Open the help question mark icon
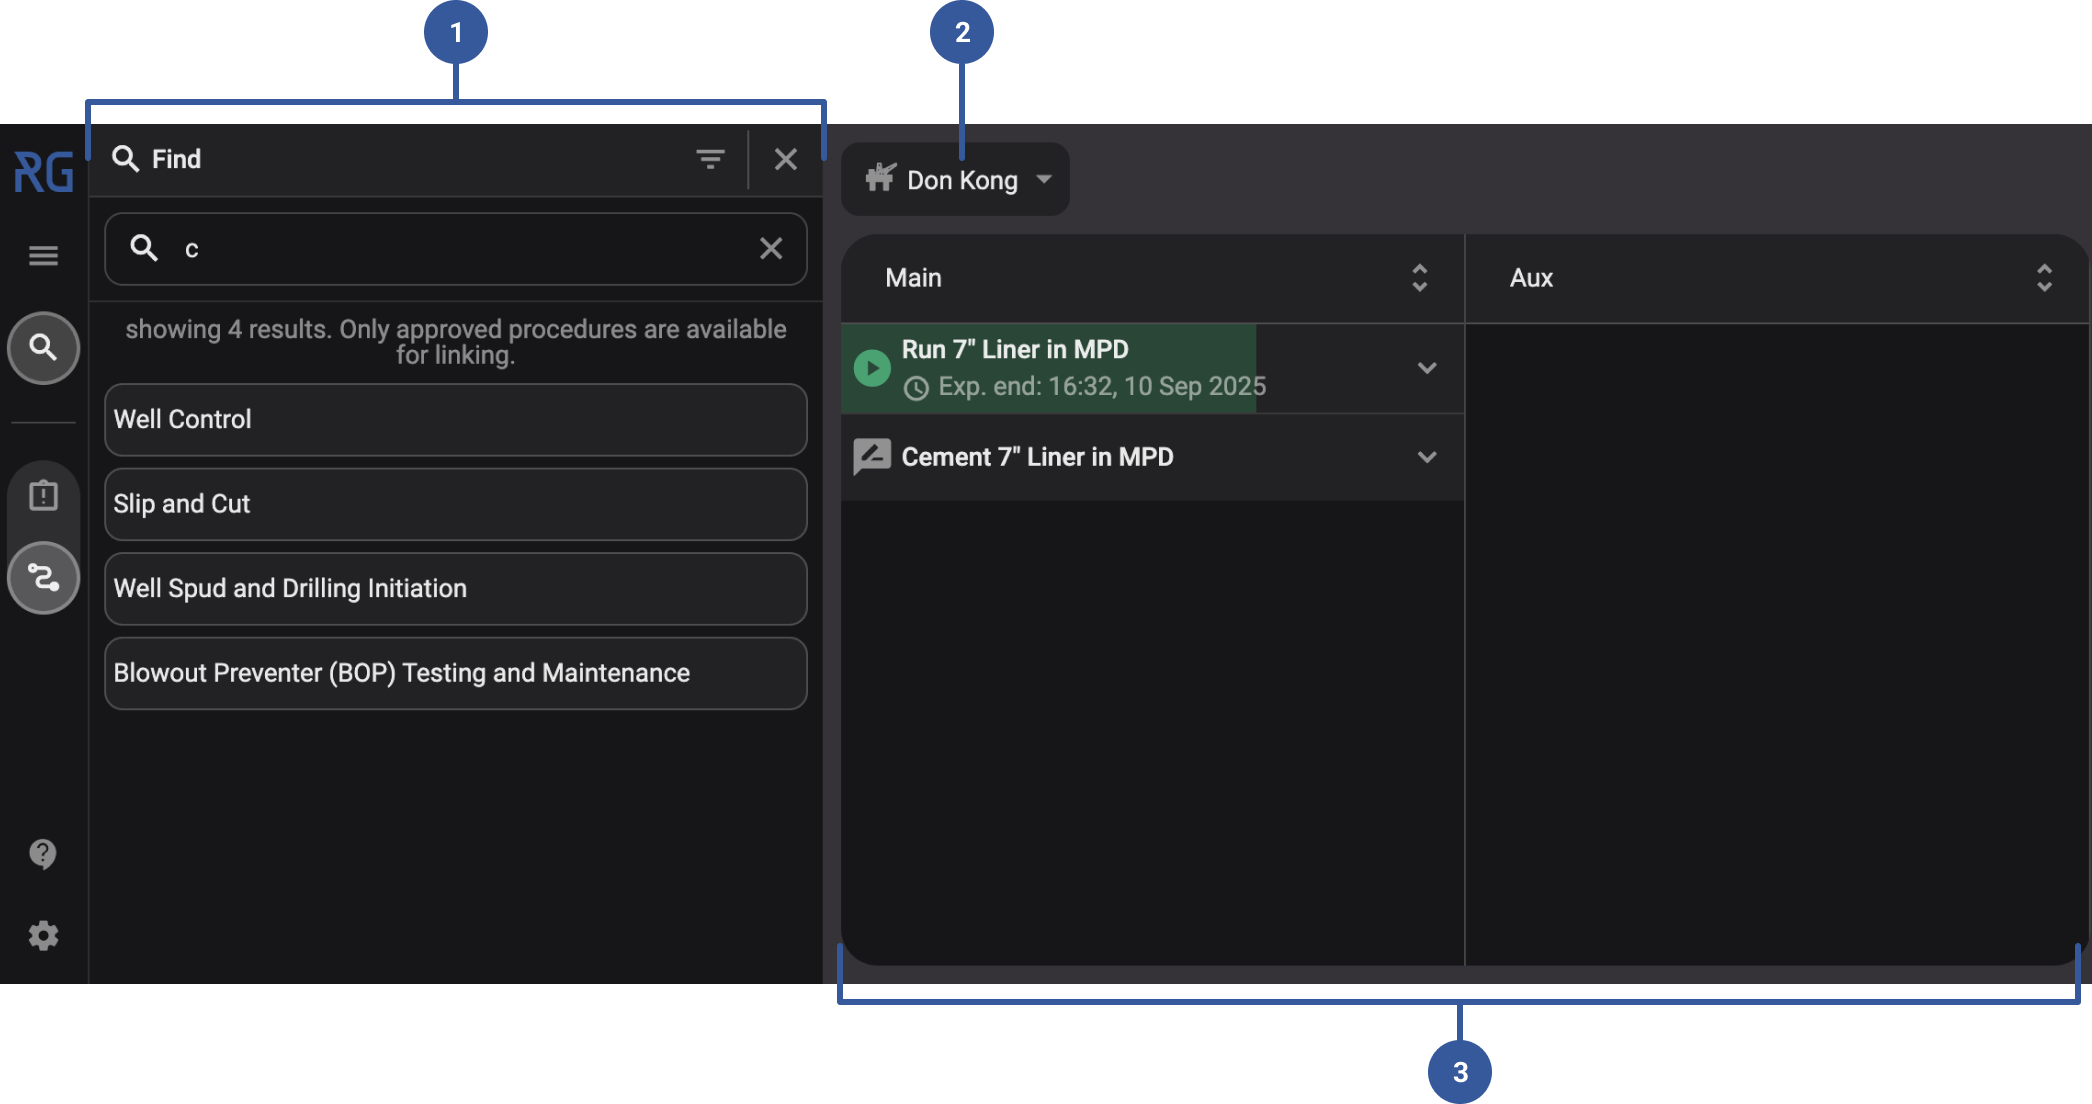 coord(43,853)
